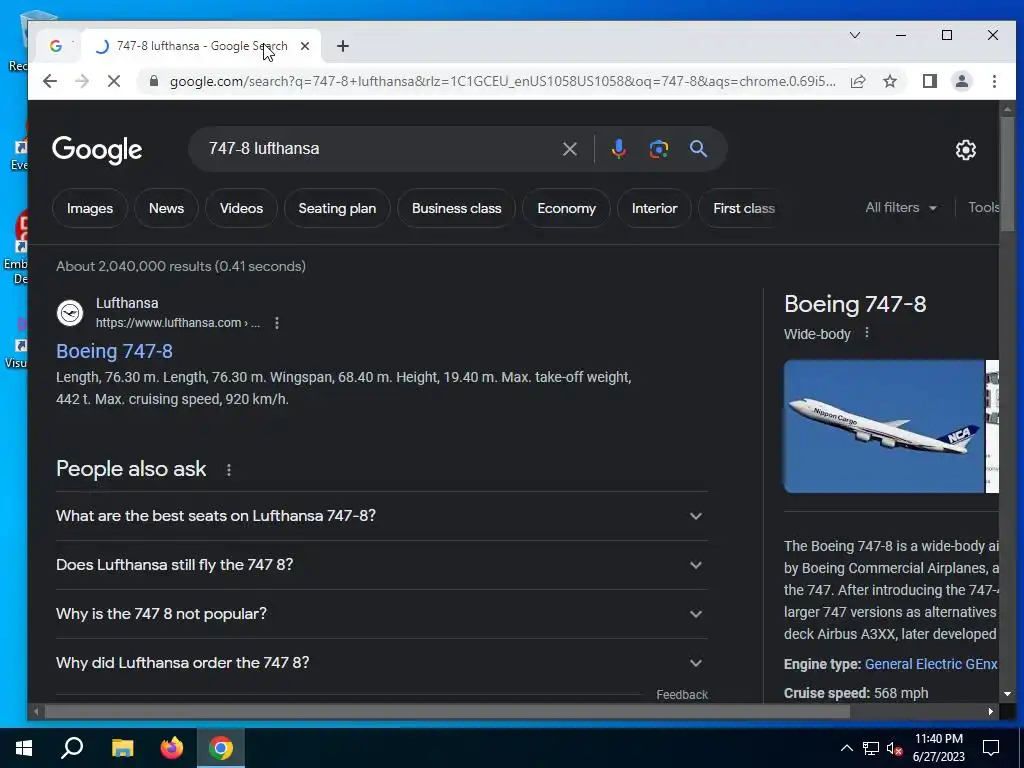Open the All filters dropdown
This screenshot has height=768, width=1024.
(901, 208)
